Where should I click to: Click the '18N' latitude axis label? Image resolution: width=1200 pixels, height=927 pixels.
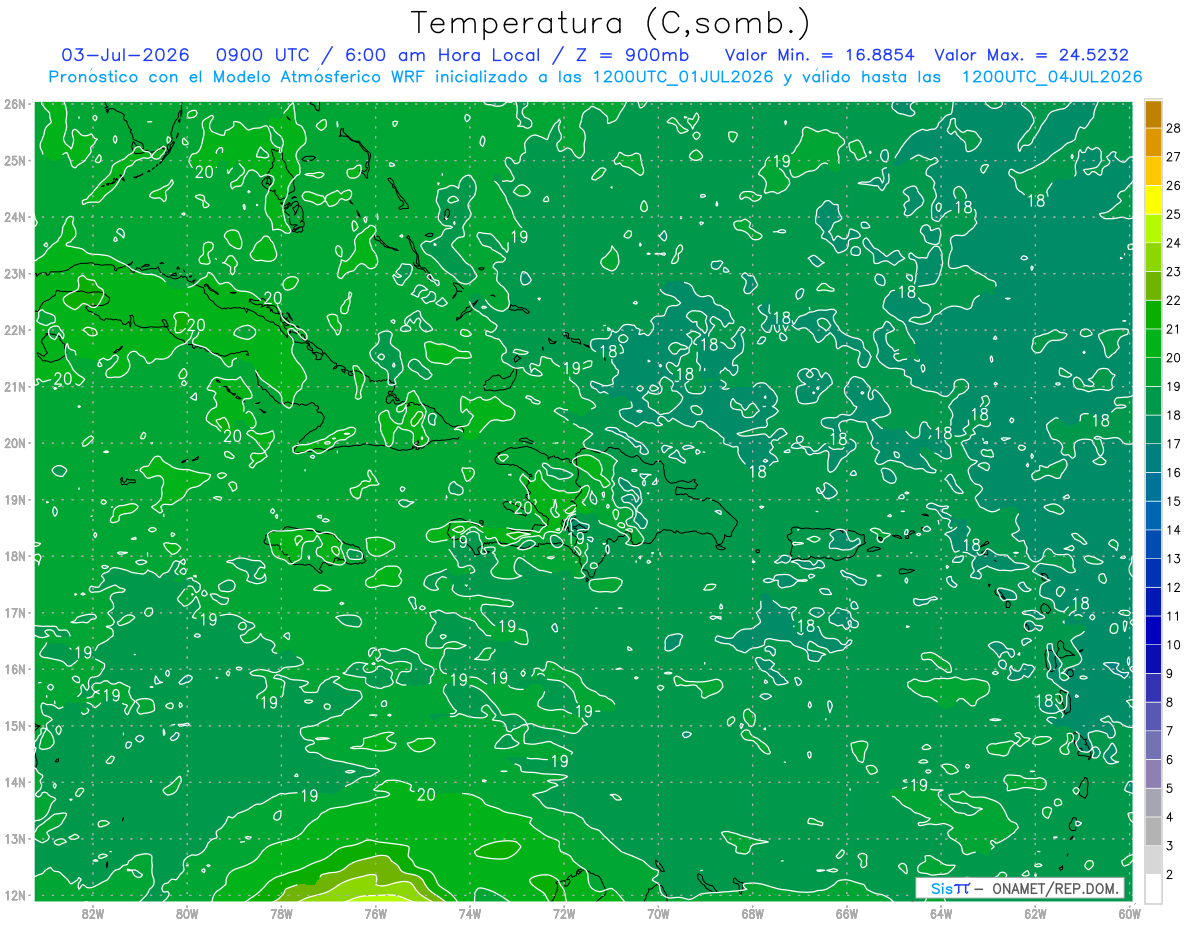pyautogui.click(x=14, y=556)
